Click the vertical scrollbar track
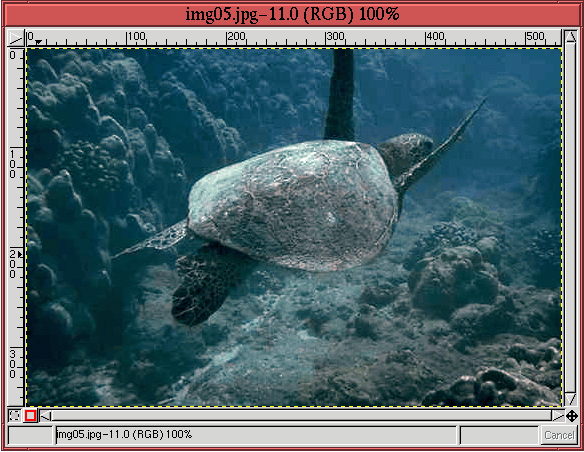Viewport: 584px width, 452px height. pyautogui.click(x=571, y=218)
